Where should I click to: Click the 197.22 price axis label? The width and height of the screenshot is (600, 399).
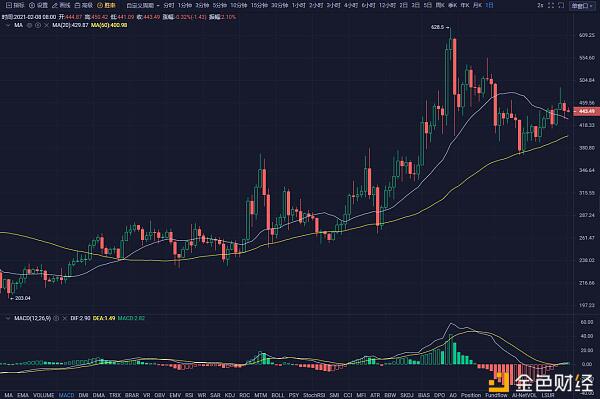click(x=587, y=305)
